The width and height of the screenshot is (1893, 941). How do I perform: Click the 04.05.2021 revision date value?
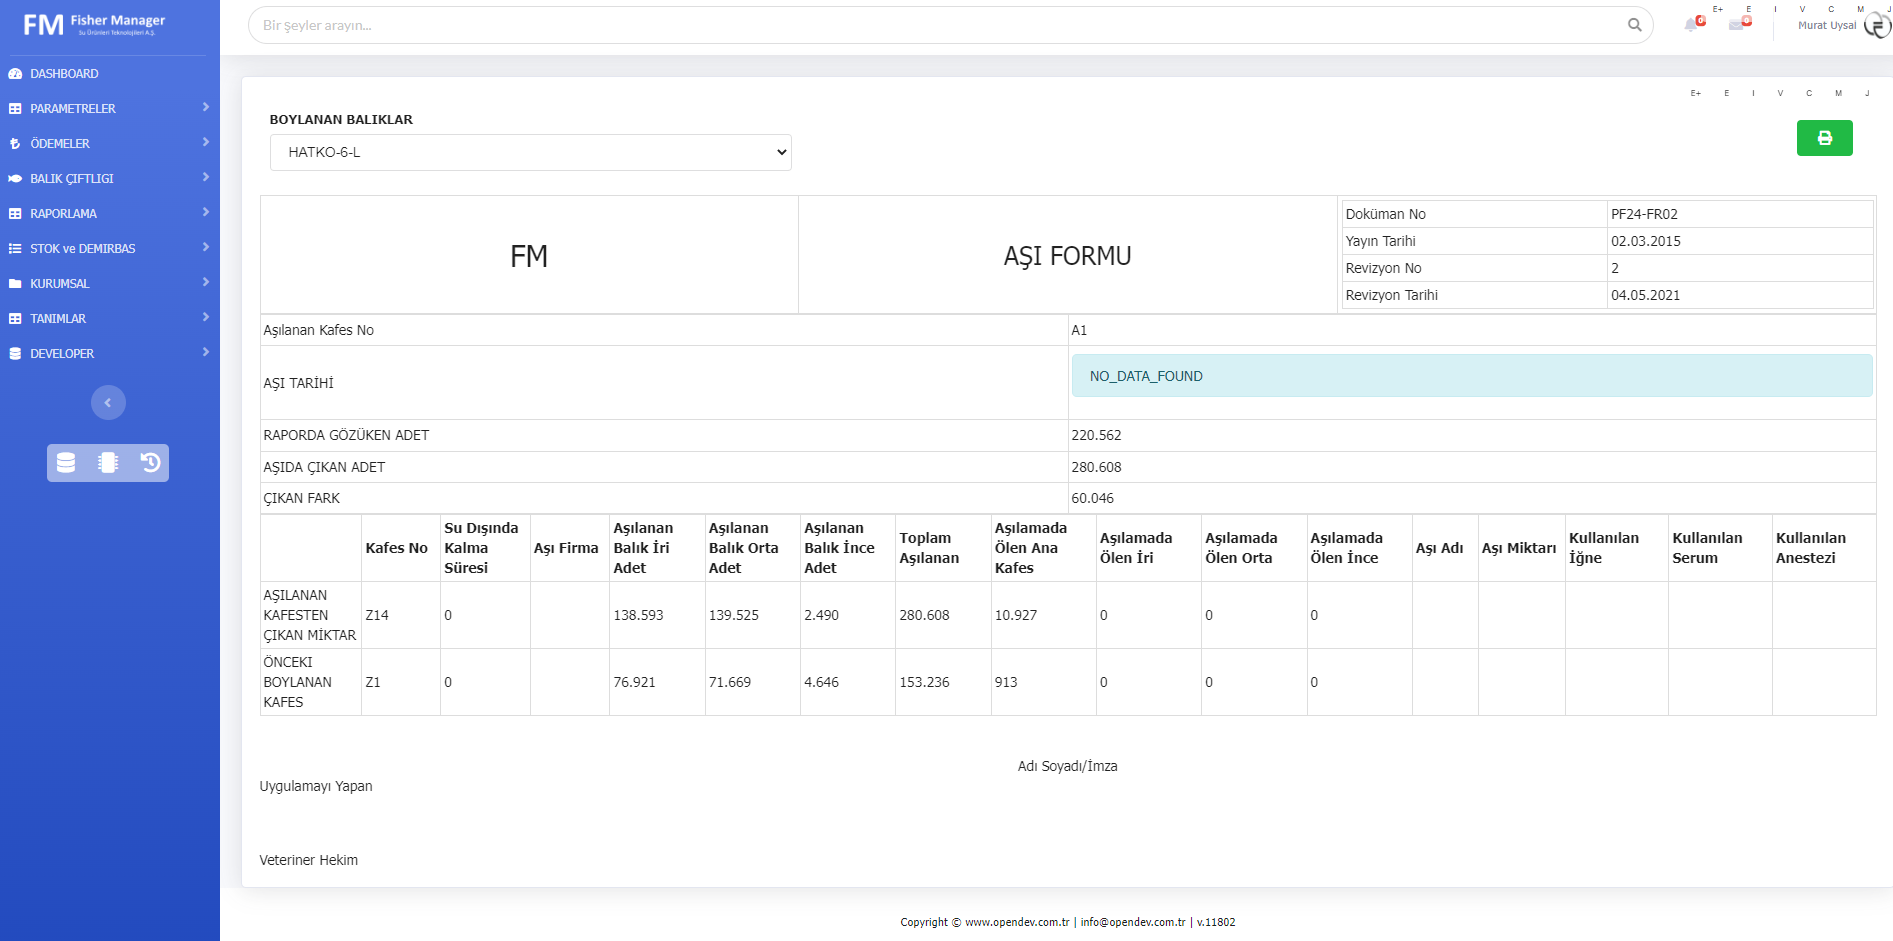point(1646,295)
